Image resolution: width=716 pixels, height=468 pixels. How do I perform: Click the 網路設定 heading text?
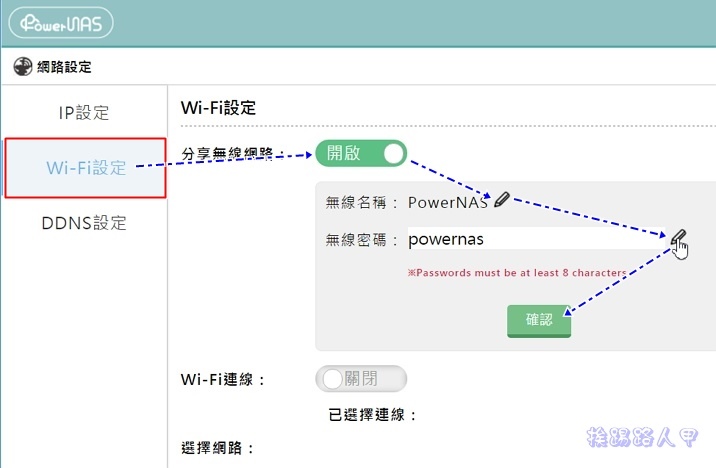(64, 67)
